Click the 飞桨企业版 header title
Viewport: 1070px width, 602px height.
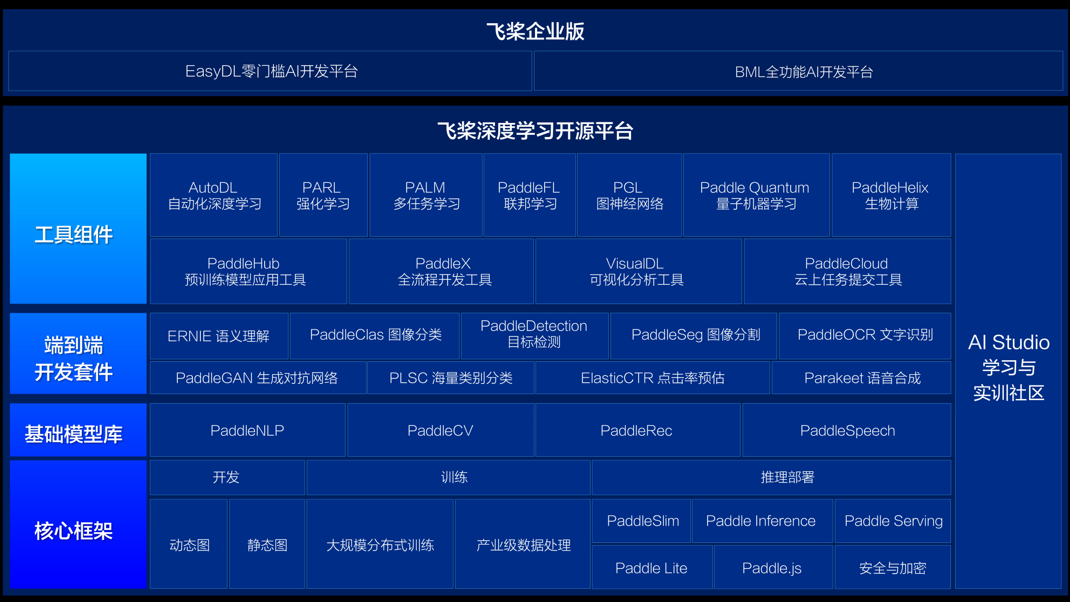click(535, 31)
